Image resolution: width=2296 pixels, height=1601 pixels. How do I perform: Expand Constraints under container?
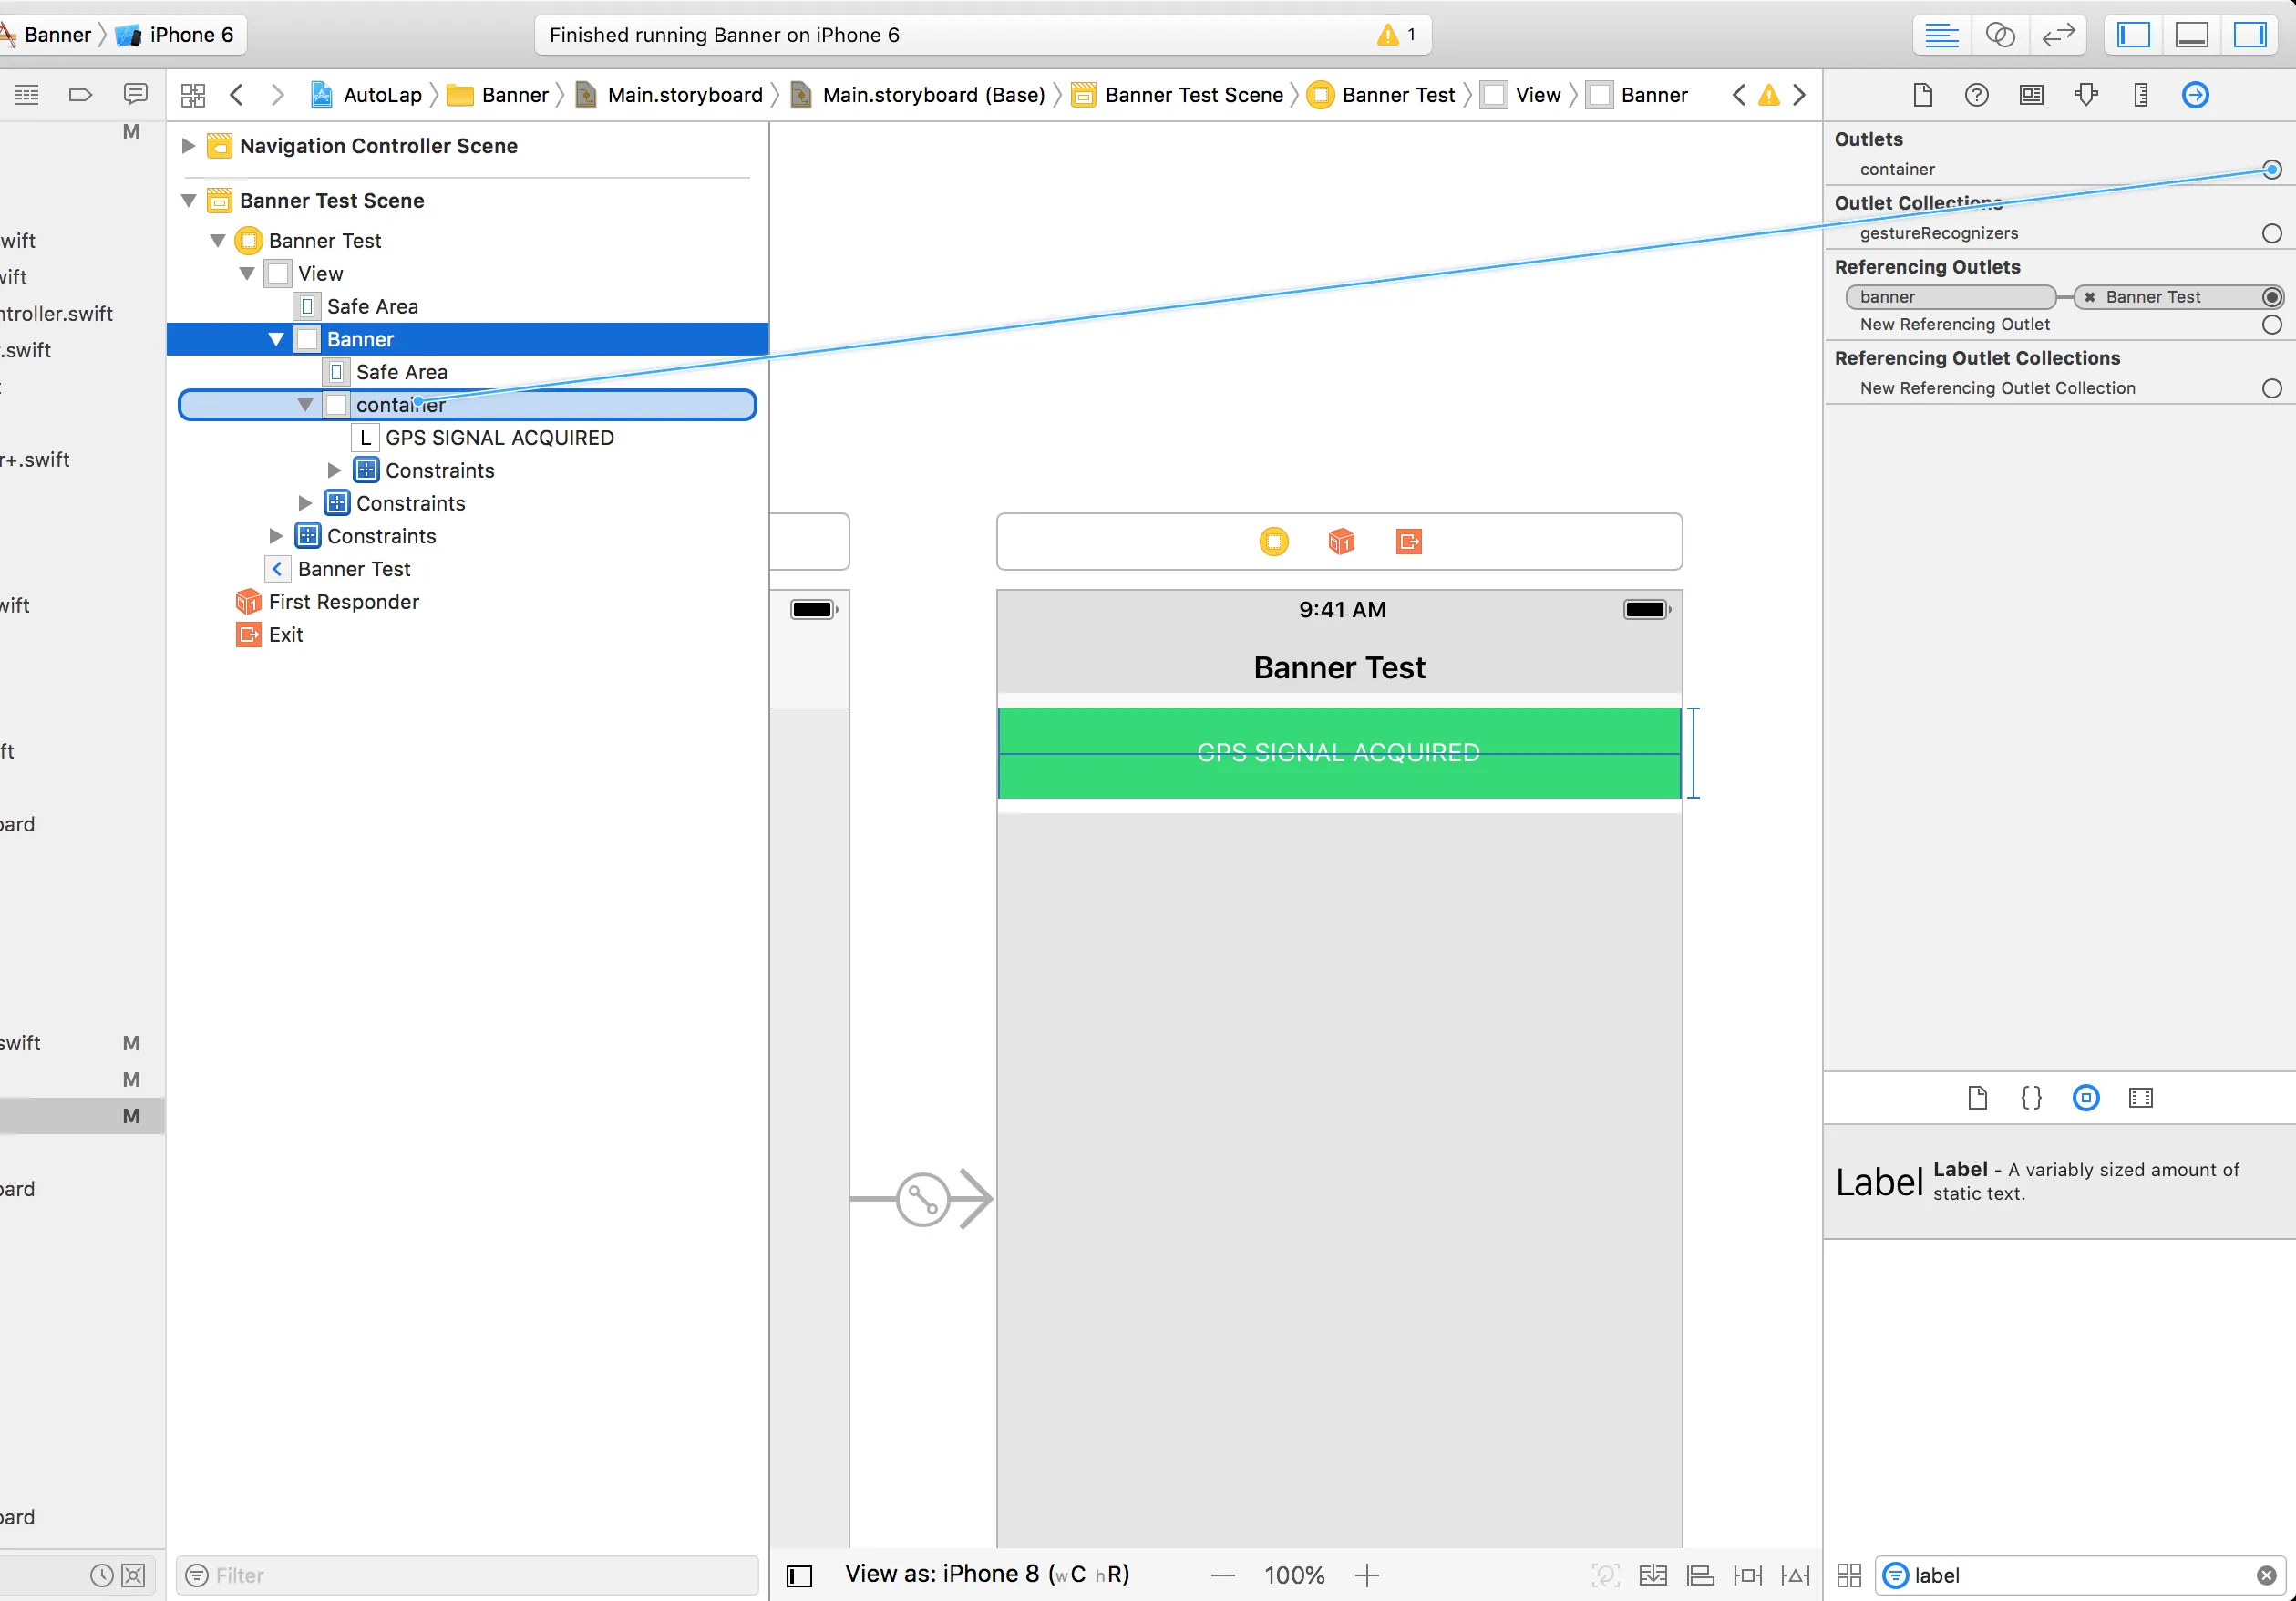pyautogui.click(x=335, y=470)
